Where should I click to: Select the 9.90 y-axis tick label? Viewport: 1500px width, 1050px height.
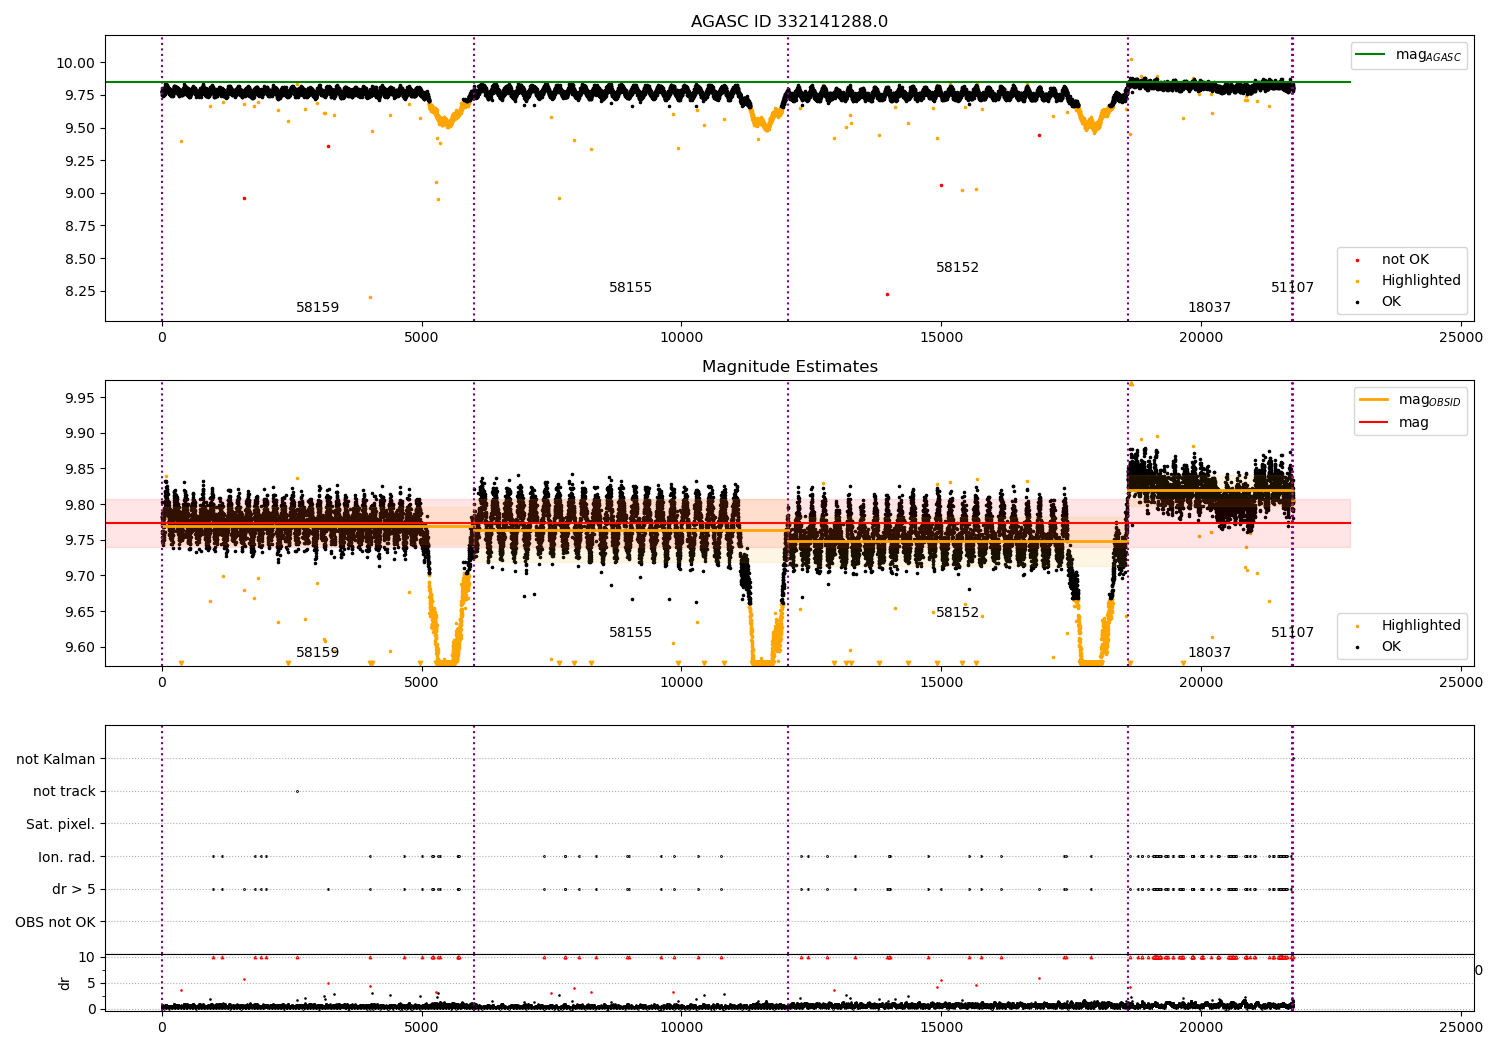tap(79, 434)
